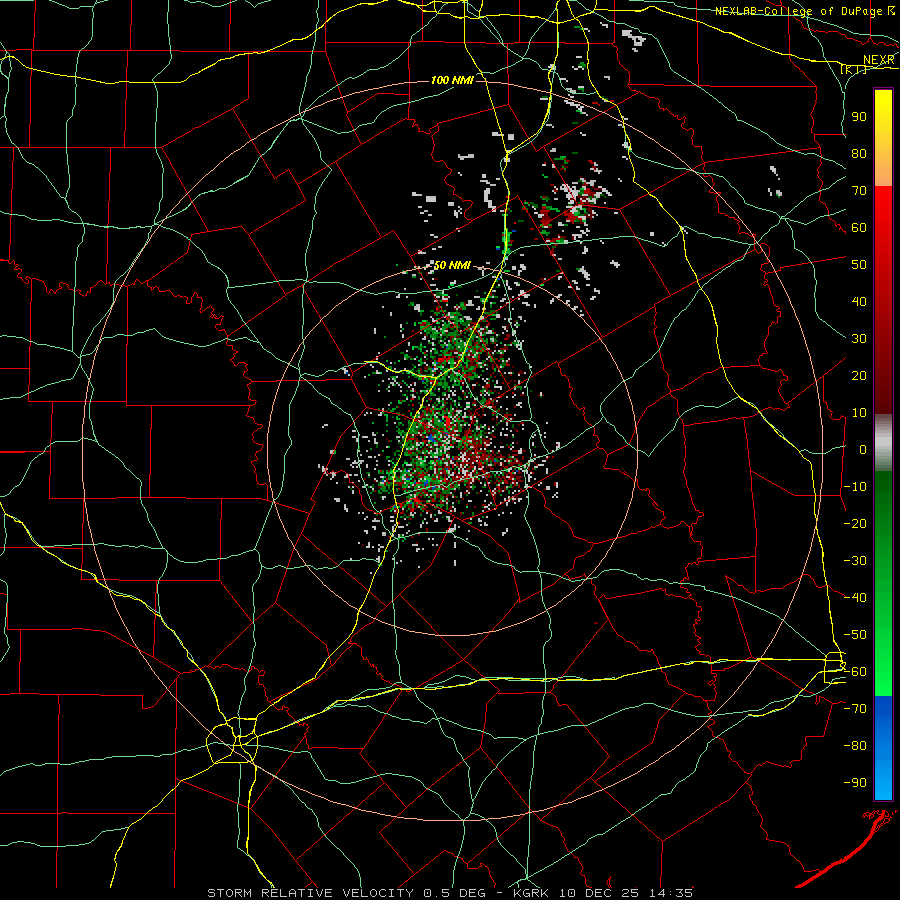The width and height of the screenshot is (900, 900).
Task: Select the -70 value on velocity scale
Action: pos(855,709)
